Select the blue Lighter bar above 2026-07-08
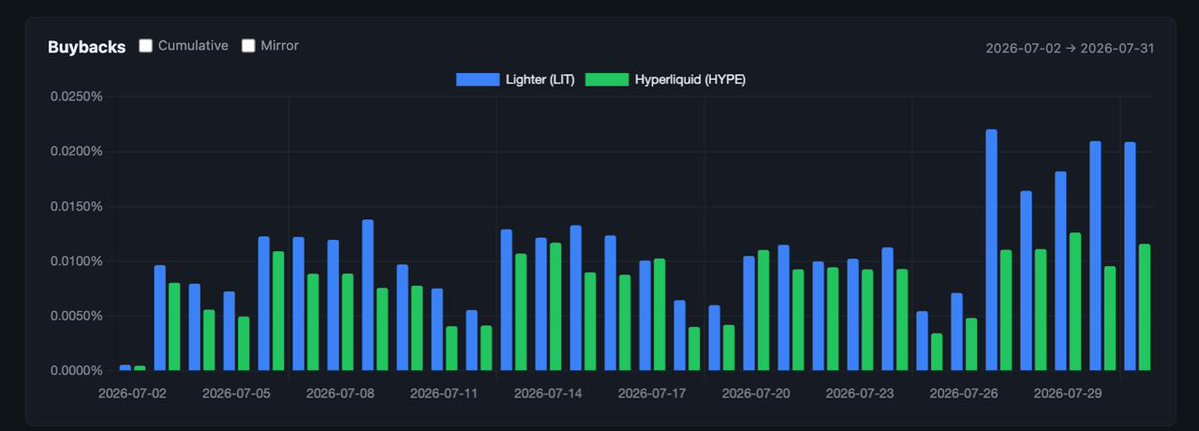 point(333,306)
